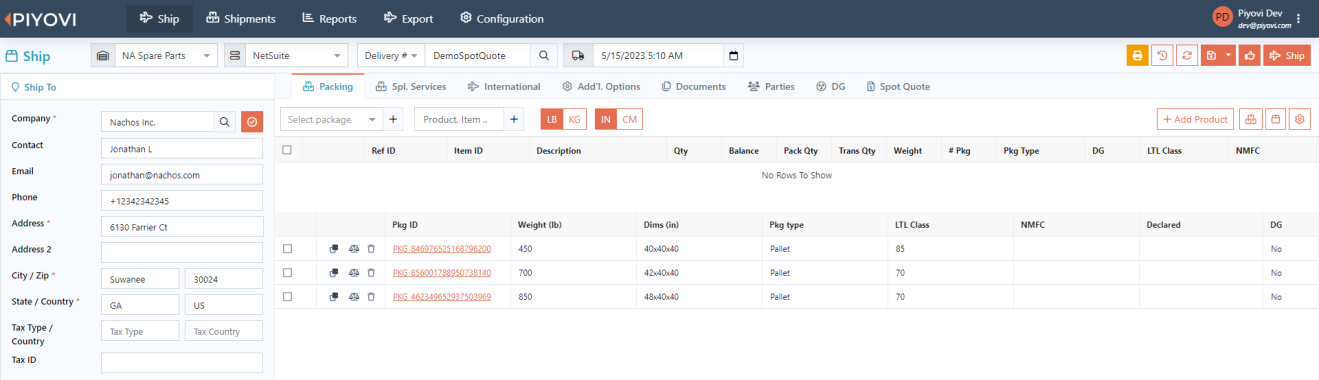Switch to the Spl. Services tab

tap(411, 86)
